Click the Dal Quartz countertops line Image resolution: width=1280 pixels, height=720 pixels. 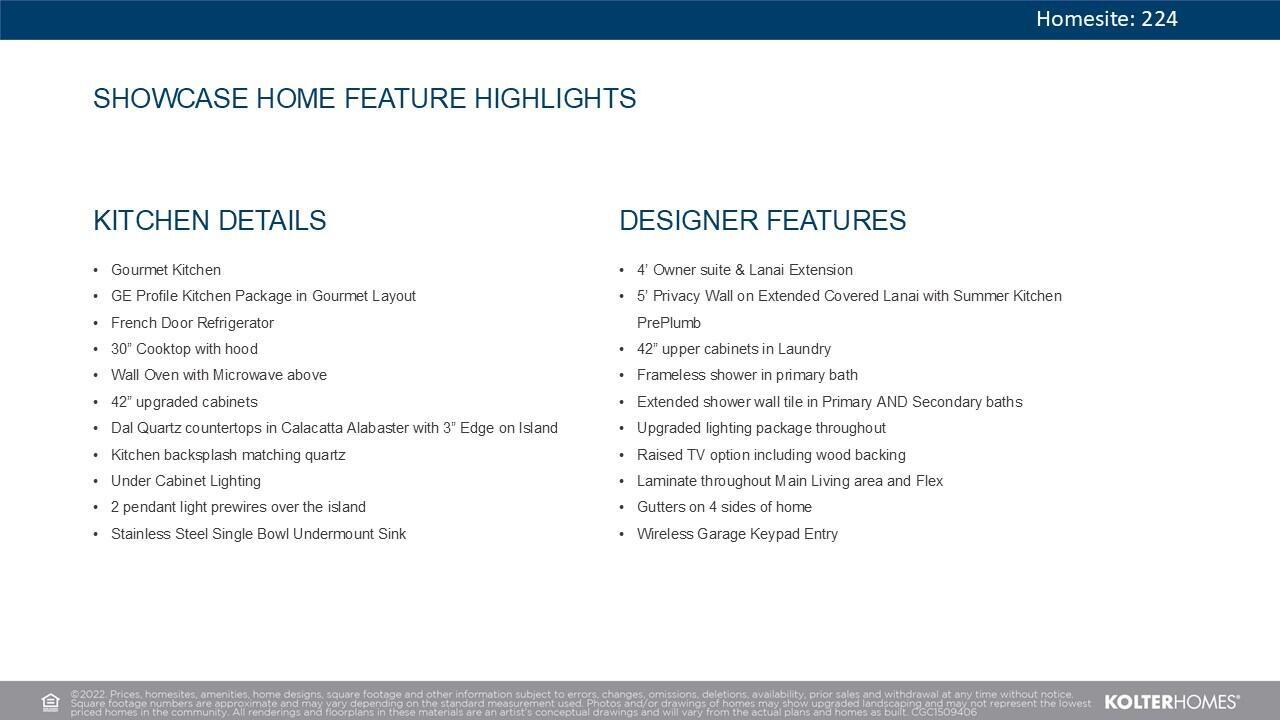(334, 428)
